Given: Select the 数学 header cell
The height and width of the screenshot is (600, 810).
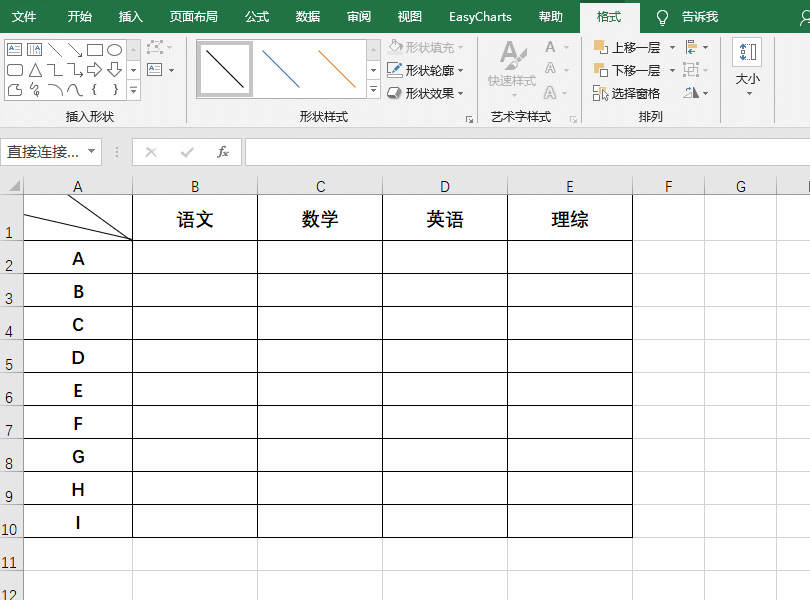Looking at the screenshot, I should (x=320, y=219).
